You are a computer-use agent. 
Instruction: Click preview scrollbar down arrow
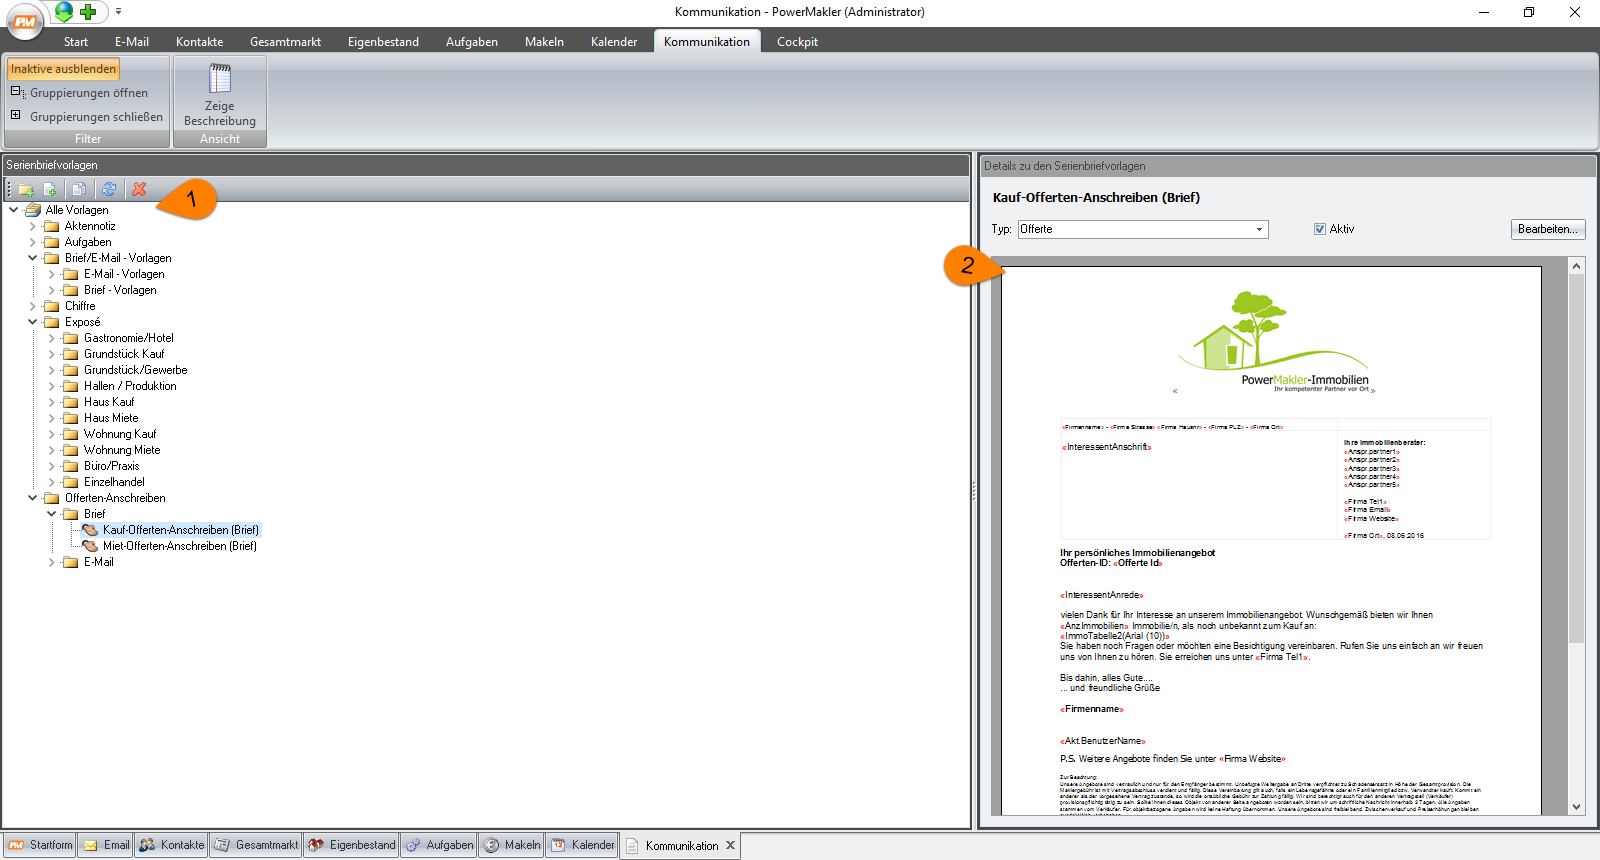1576,807
